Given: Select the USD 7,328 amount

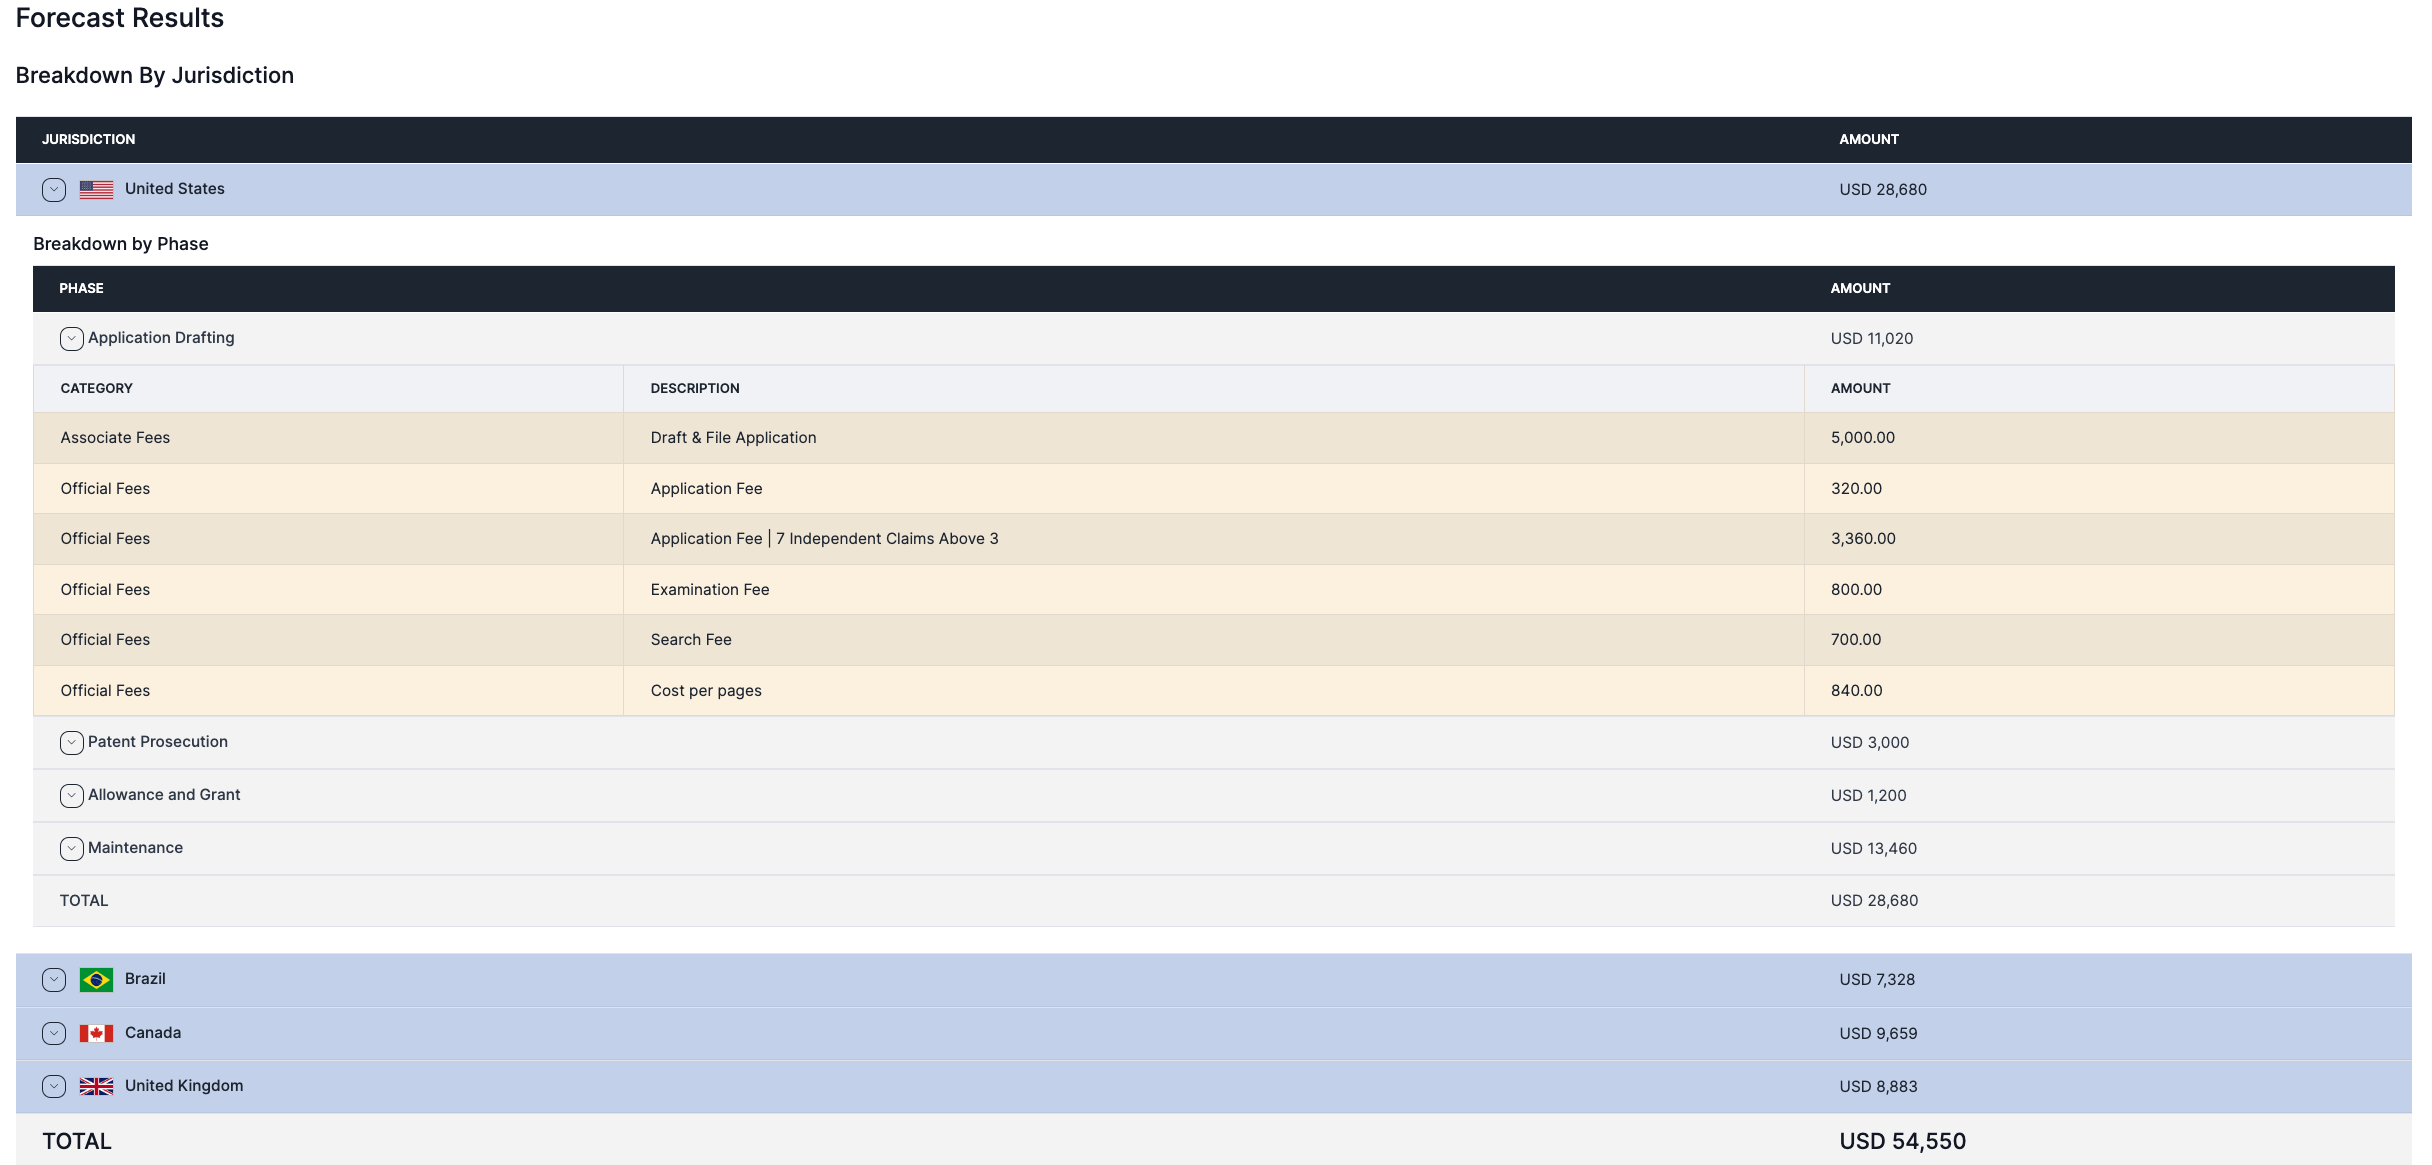Looking at the screenshot, I should coord(1877,980).
